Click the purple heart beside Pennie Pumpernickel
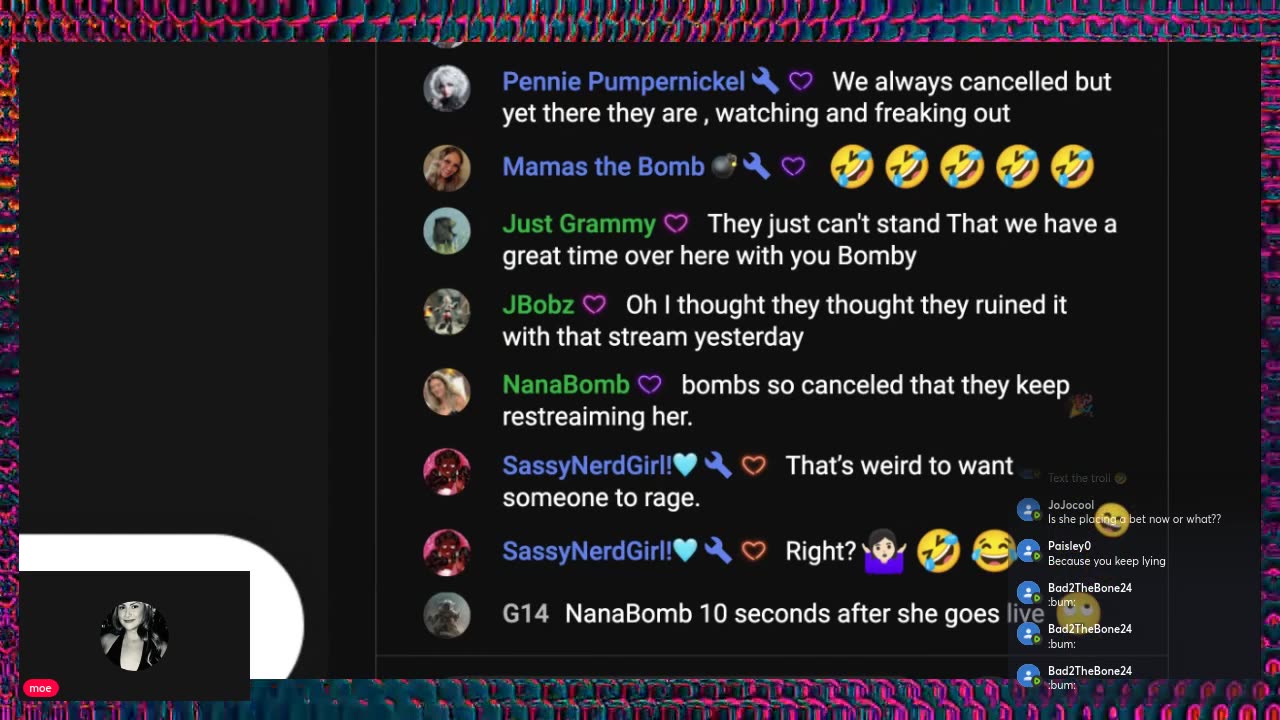Viewport: 1280px width, 720px height. pos(801,81)
